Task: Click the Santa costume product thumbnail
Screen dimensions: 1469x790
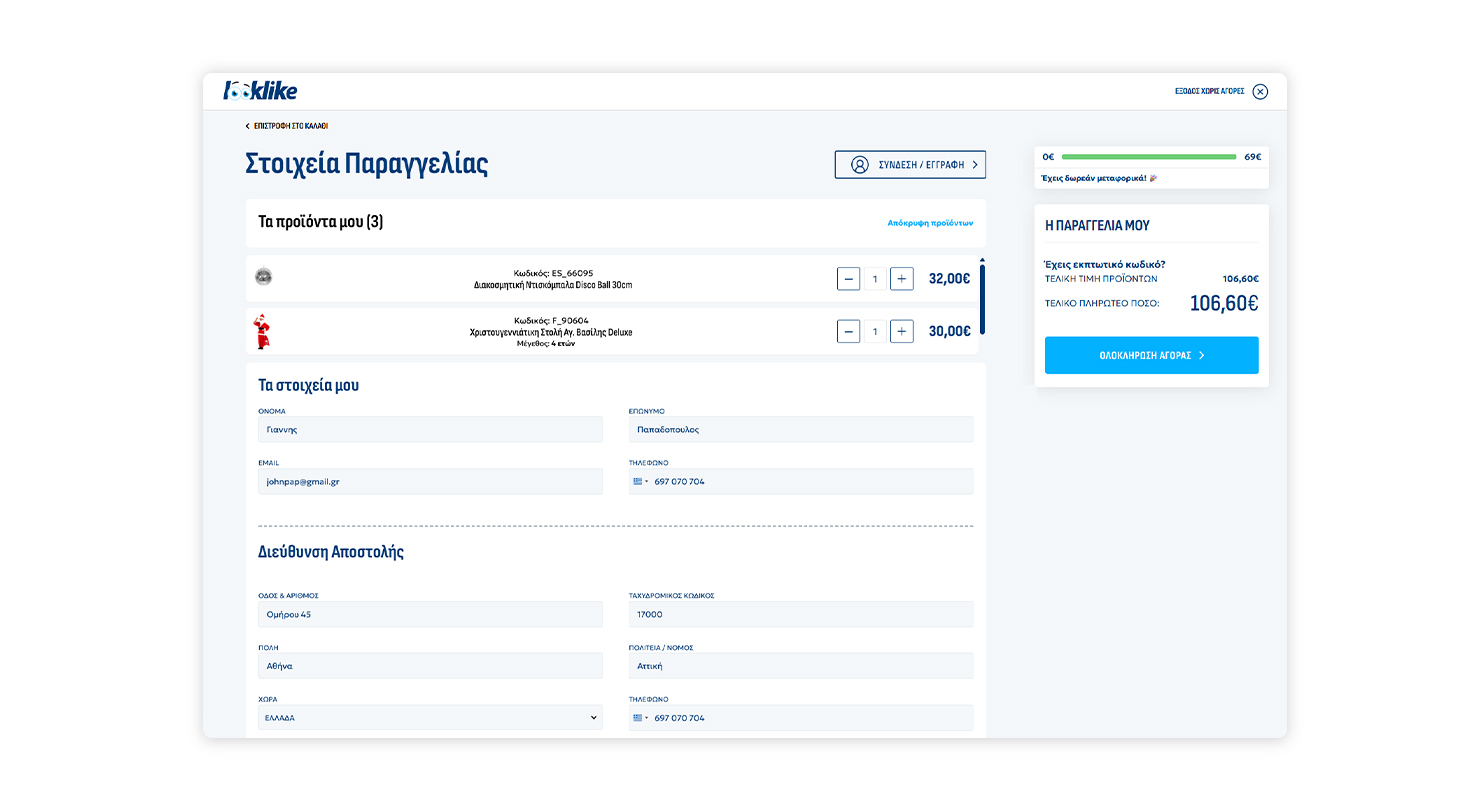Action: click(263, 331)
